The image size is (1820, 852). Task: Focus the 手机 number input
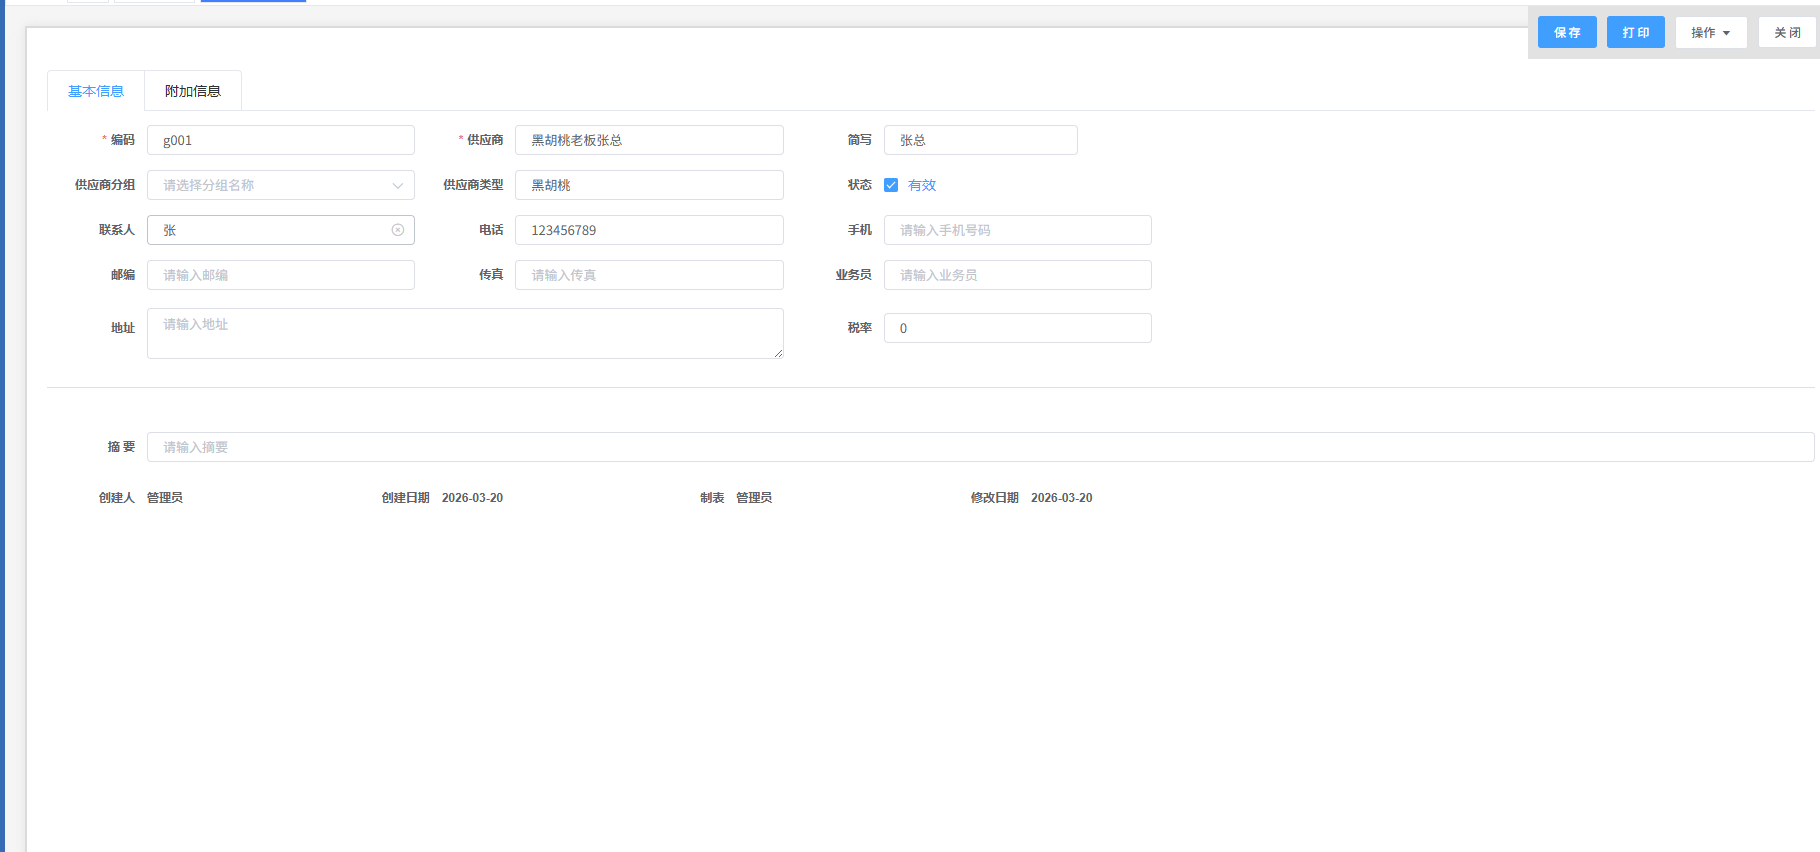click(x=1017, y=230)
